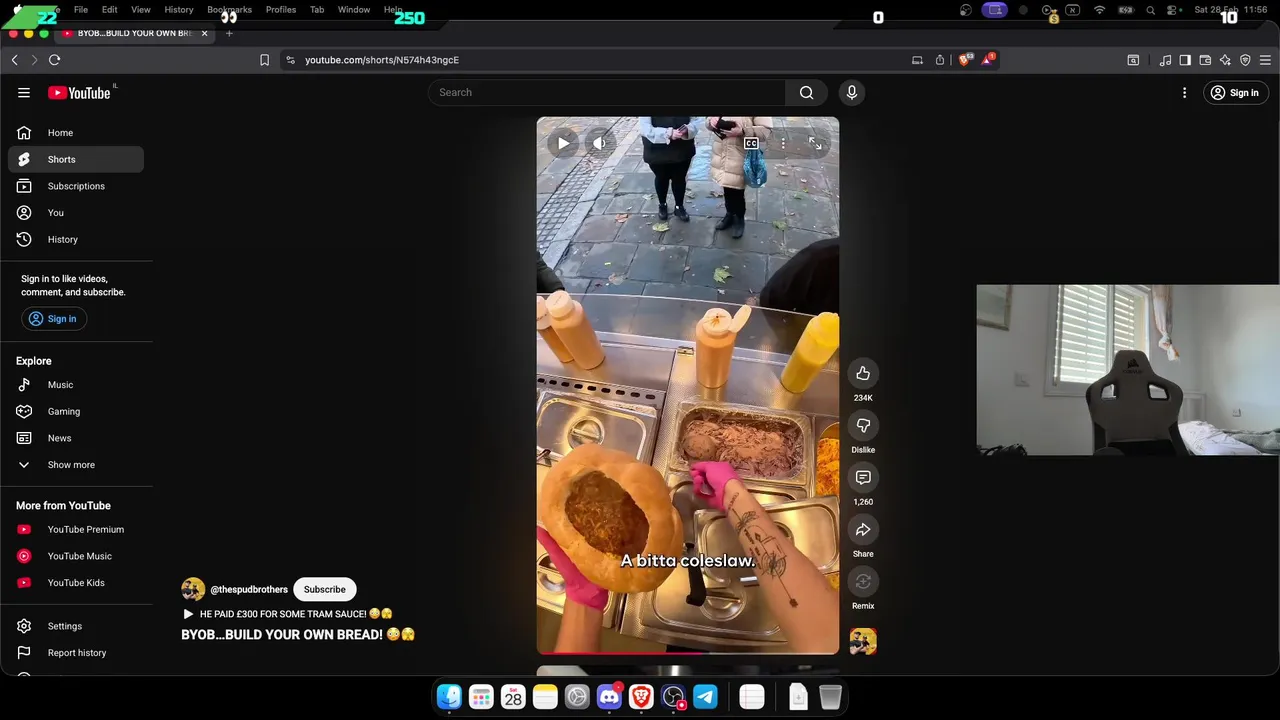Viewport: 1280px width, 720px height.
Task: Open the Short's three-dot more options
Action: (x=783, y=143)
